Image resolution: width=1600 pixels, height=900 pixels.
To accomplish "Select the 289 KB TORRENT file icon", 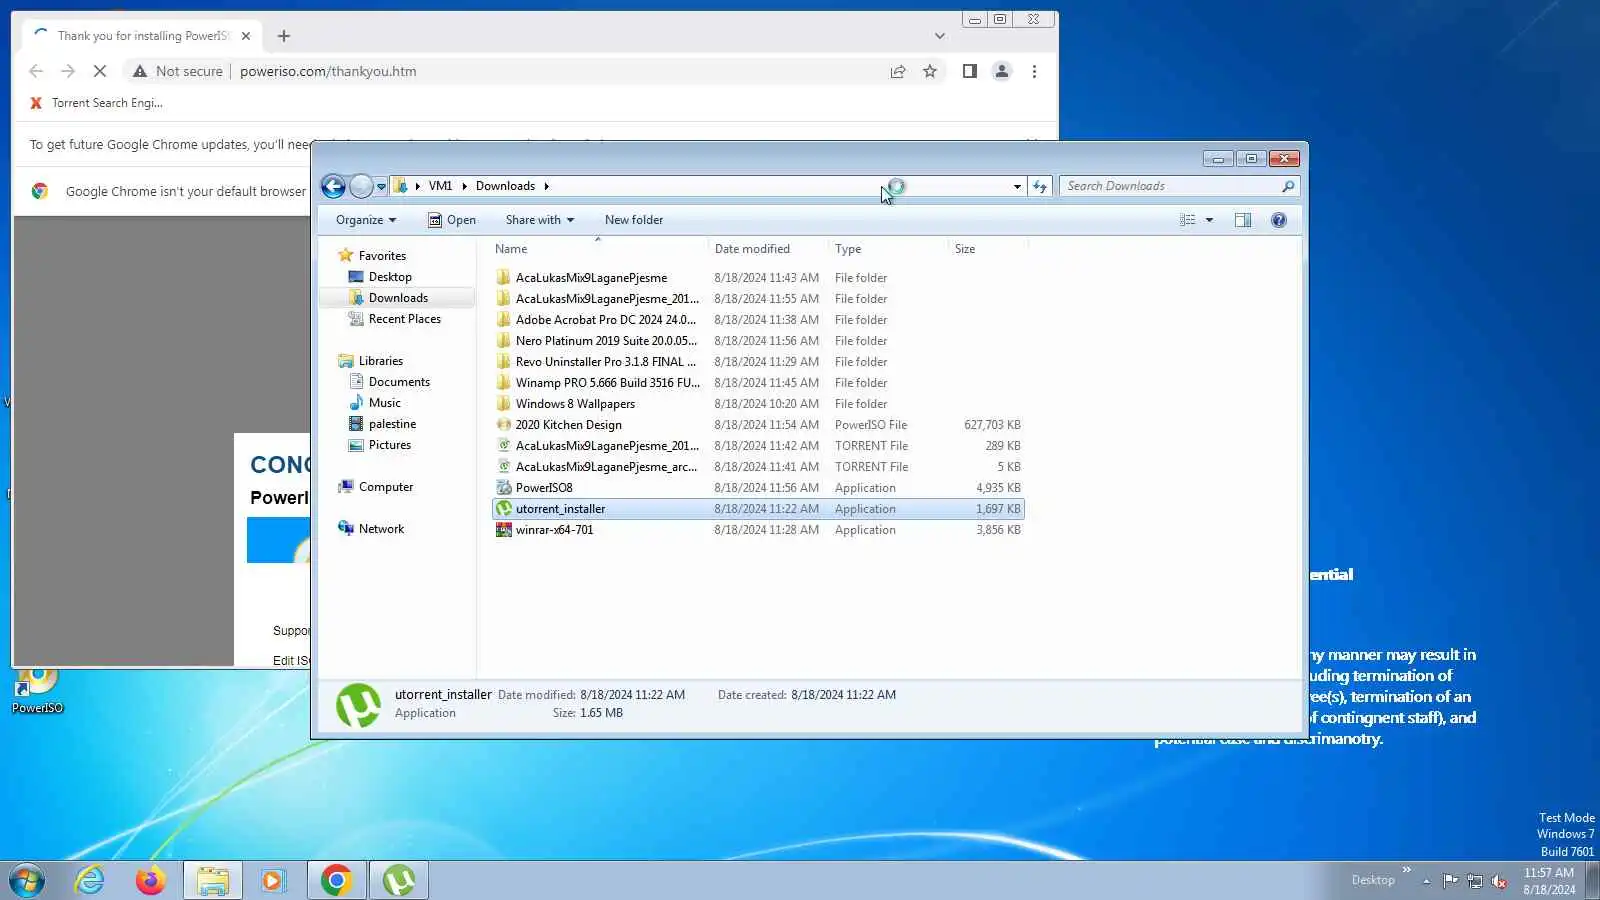I will 504,446.
